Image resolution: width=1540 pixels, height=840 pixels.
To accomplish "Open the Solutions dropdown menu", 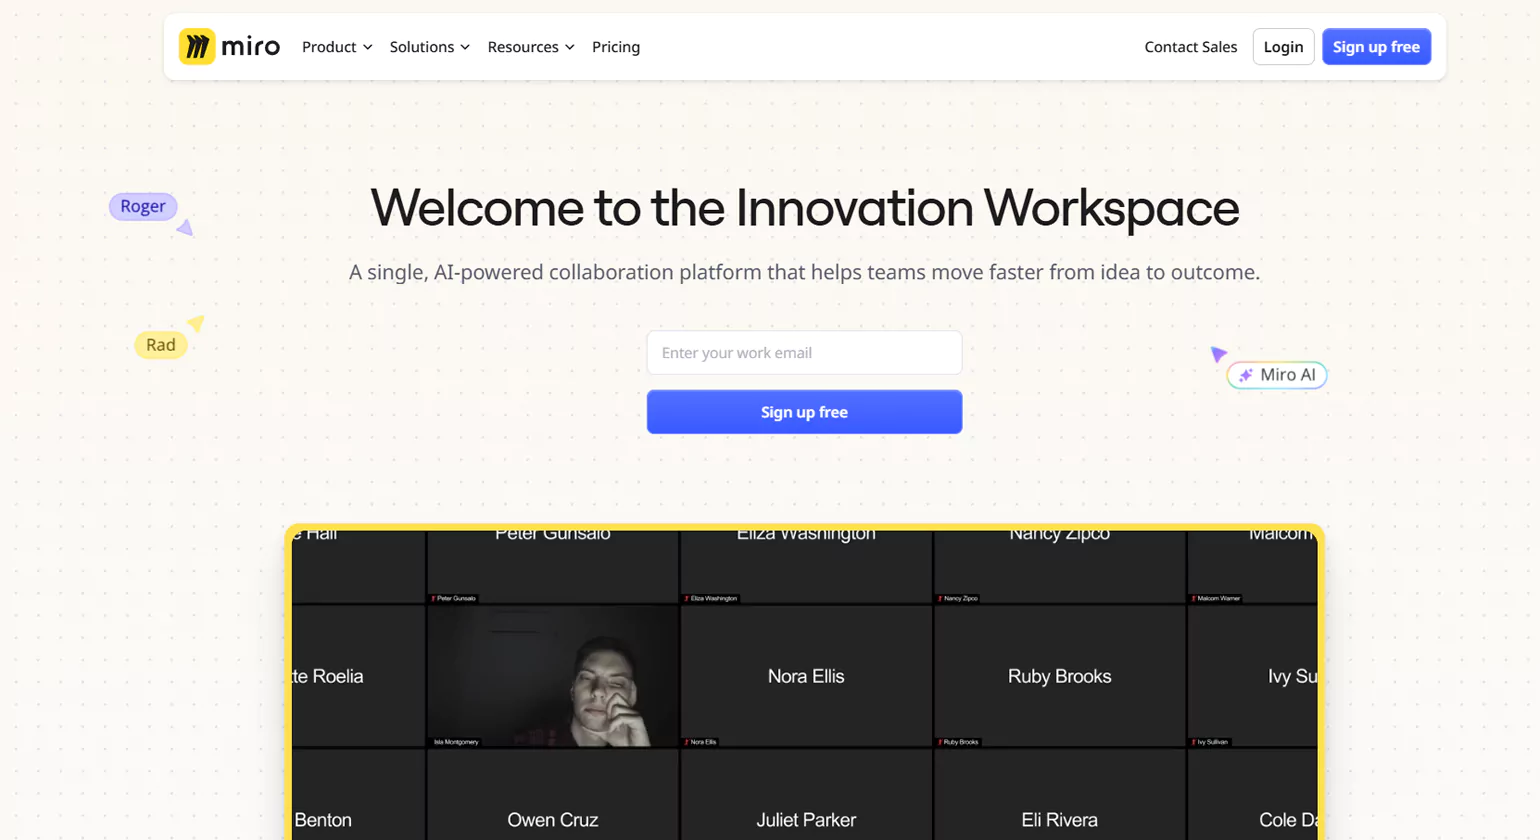I will [x=429, y=47].
